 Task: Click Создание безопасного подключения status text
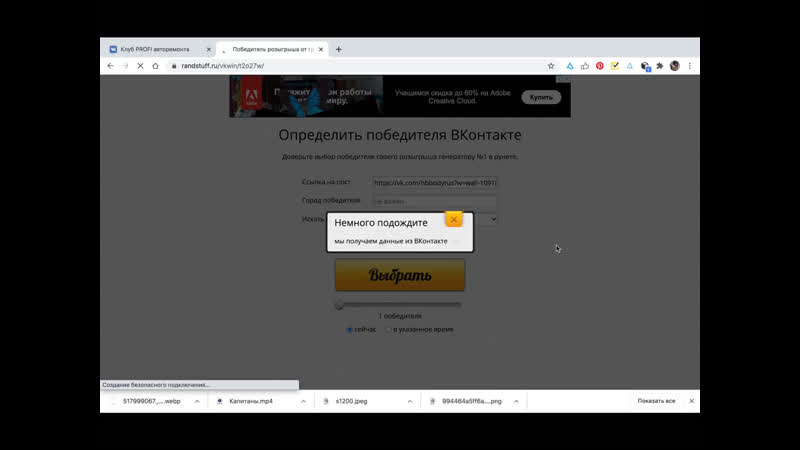[x=156, y=385]
